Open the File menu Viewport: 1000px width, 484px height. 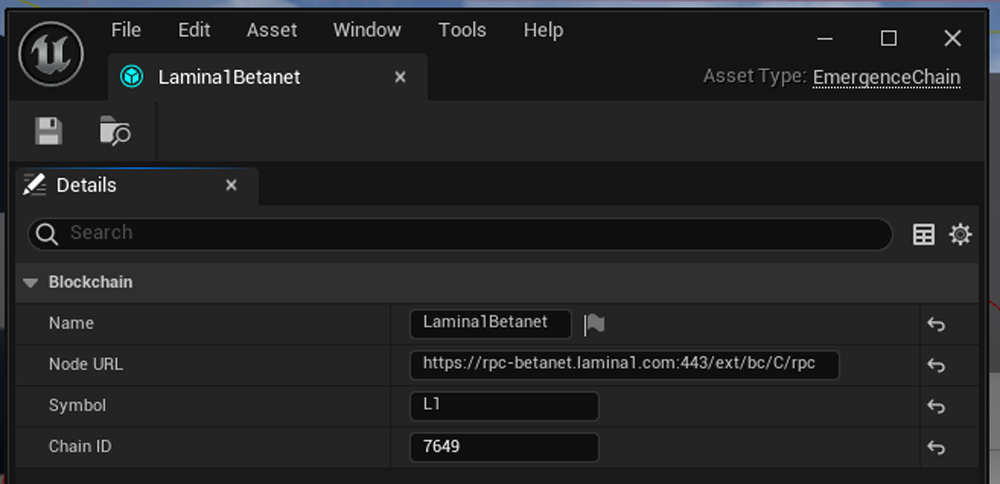(126, 30)
